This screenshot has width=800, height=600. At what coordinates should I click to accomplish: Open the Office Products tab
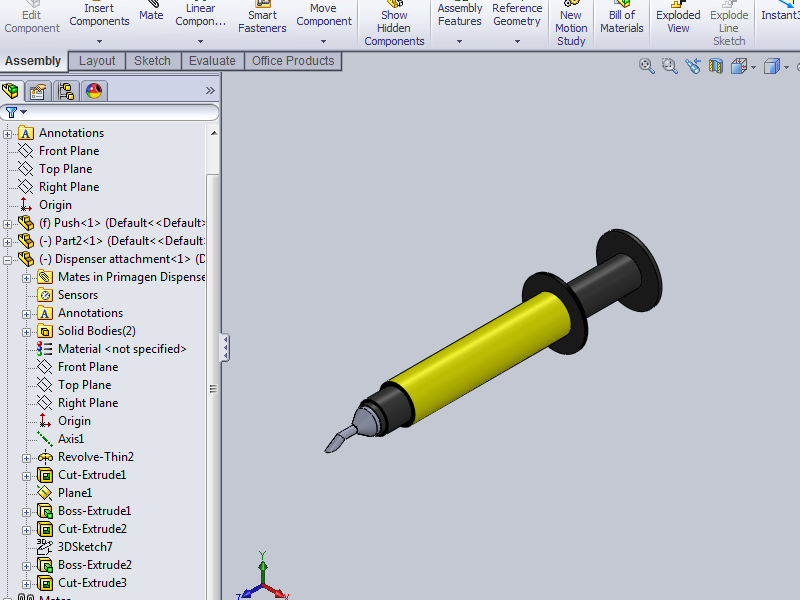293,61
